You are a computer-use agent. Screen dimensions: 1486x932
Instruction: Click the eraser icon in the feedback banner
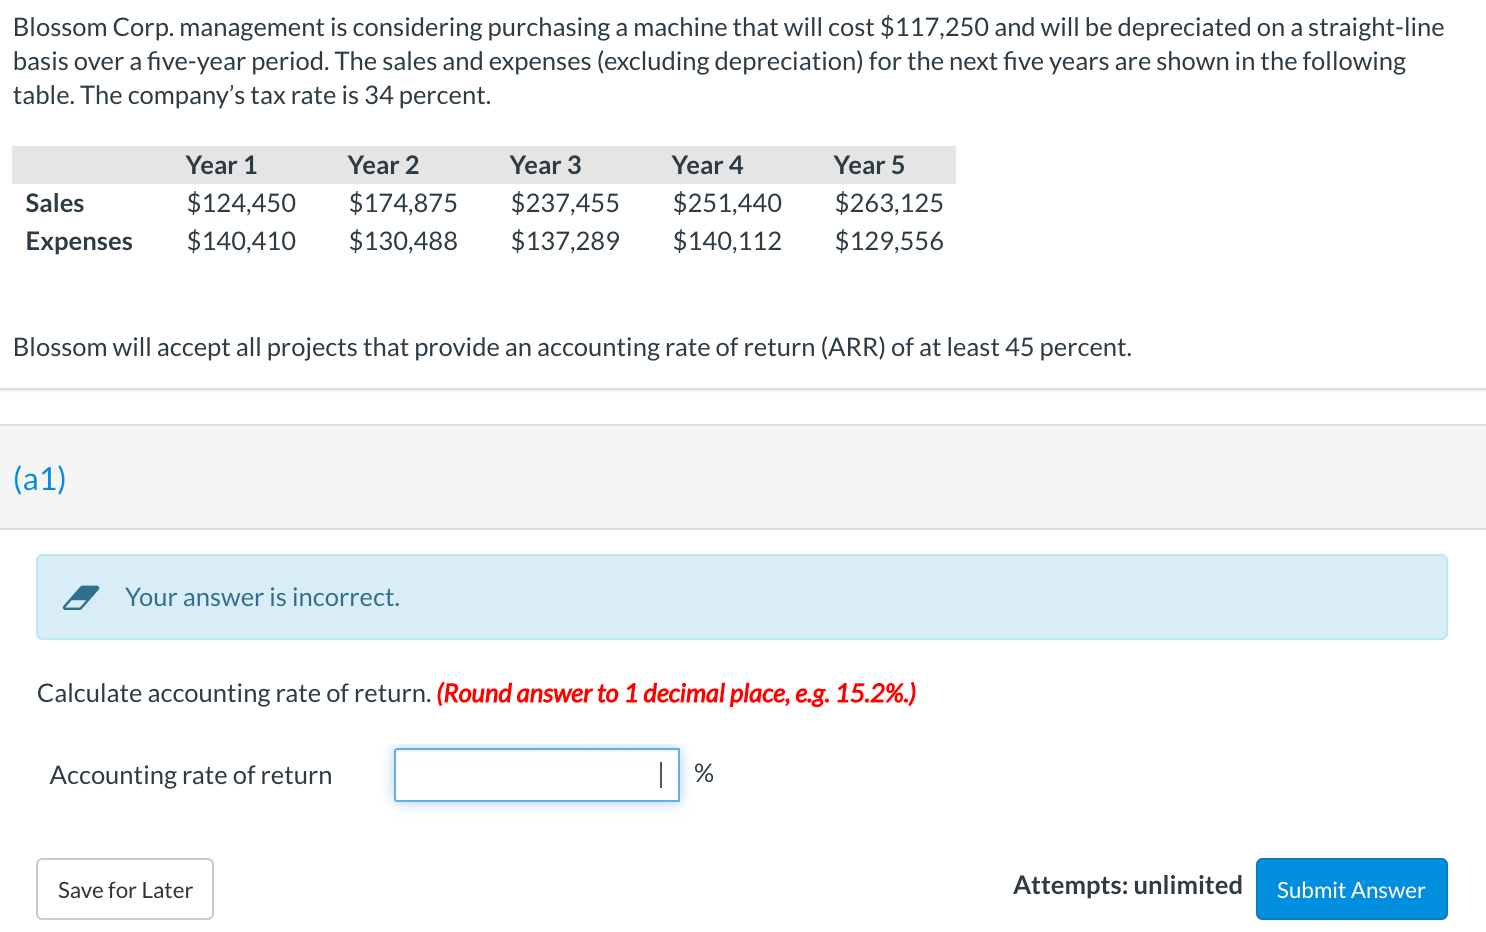(x=82, y=597)
